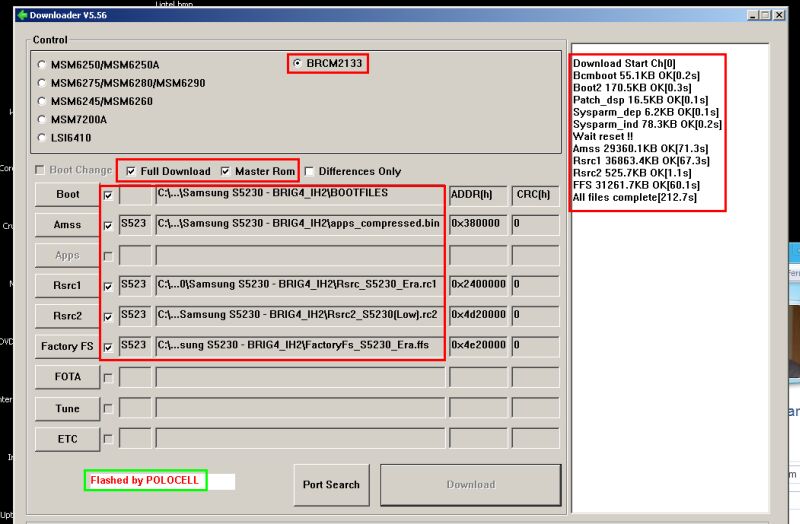Viewport: 800px width, 524px height.
Task: Click the empty Apps path field
Action: point(299,256)
